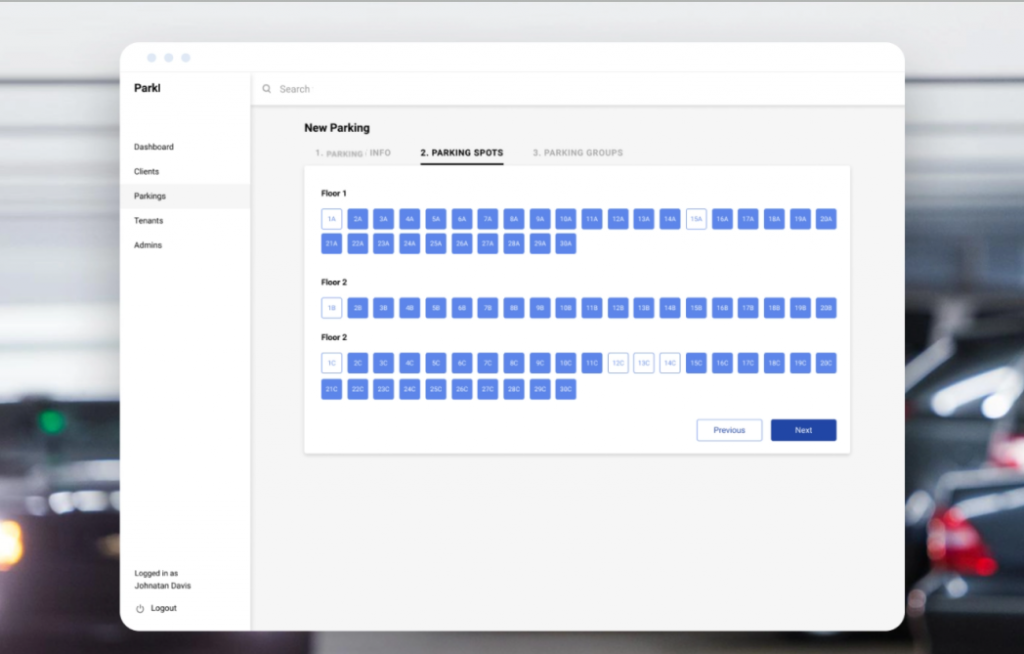Toggle parking spot 30A
This screenshot has width=1024, height=654.
point(566,244)
